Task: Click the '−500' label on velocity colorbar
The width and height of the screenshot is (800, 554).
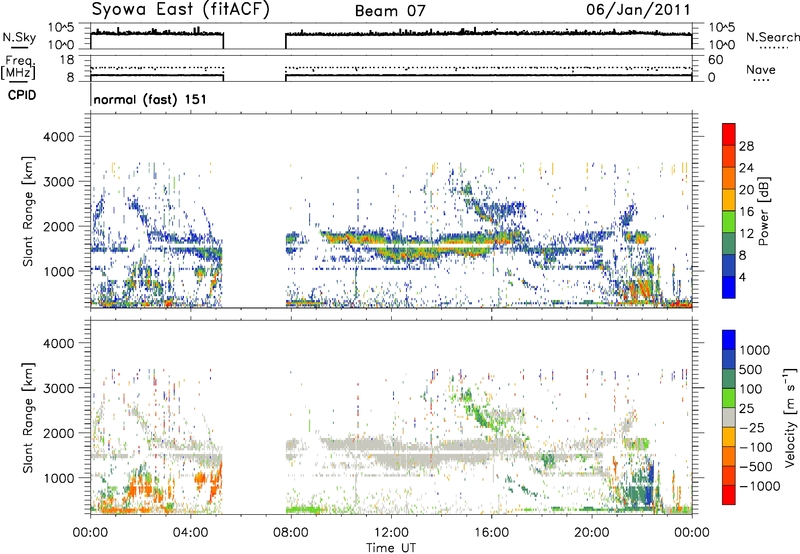Action: (x=755, y=466)
